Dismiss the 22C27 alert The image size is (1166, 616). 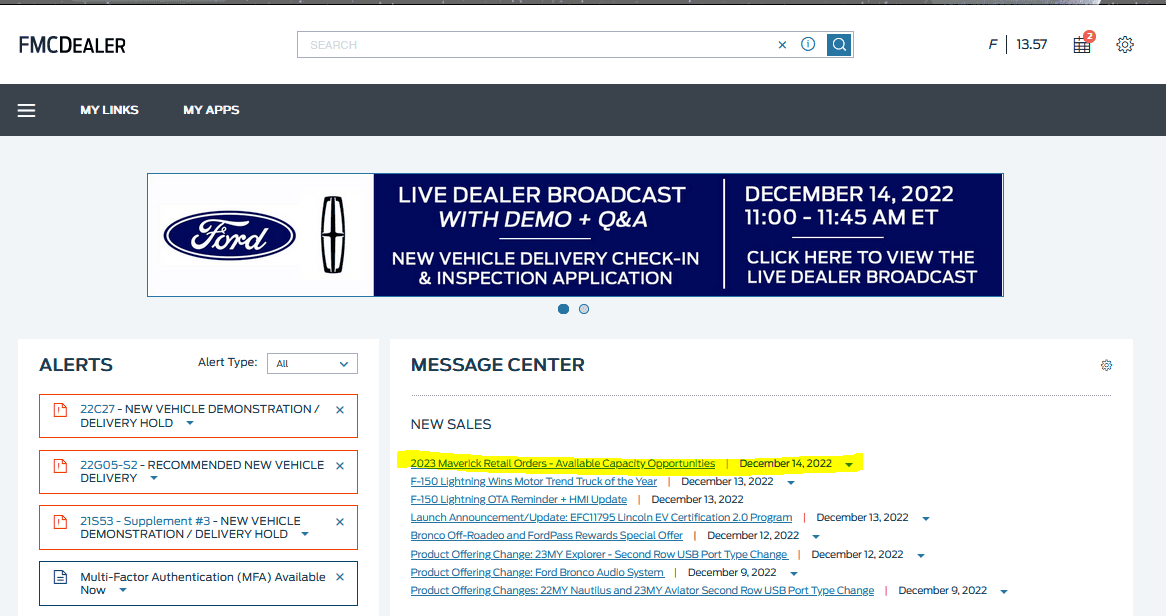pyautogui.click(x=340, y=410)
